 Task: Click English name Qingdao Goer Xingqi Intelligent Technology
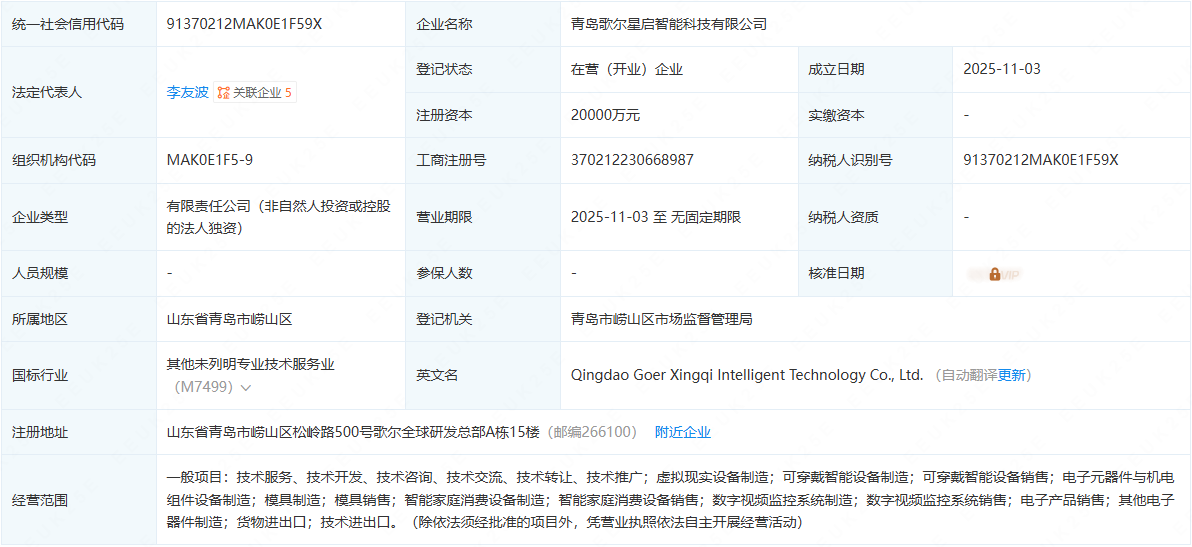[x=747, y=375]
